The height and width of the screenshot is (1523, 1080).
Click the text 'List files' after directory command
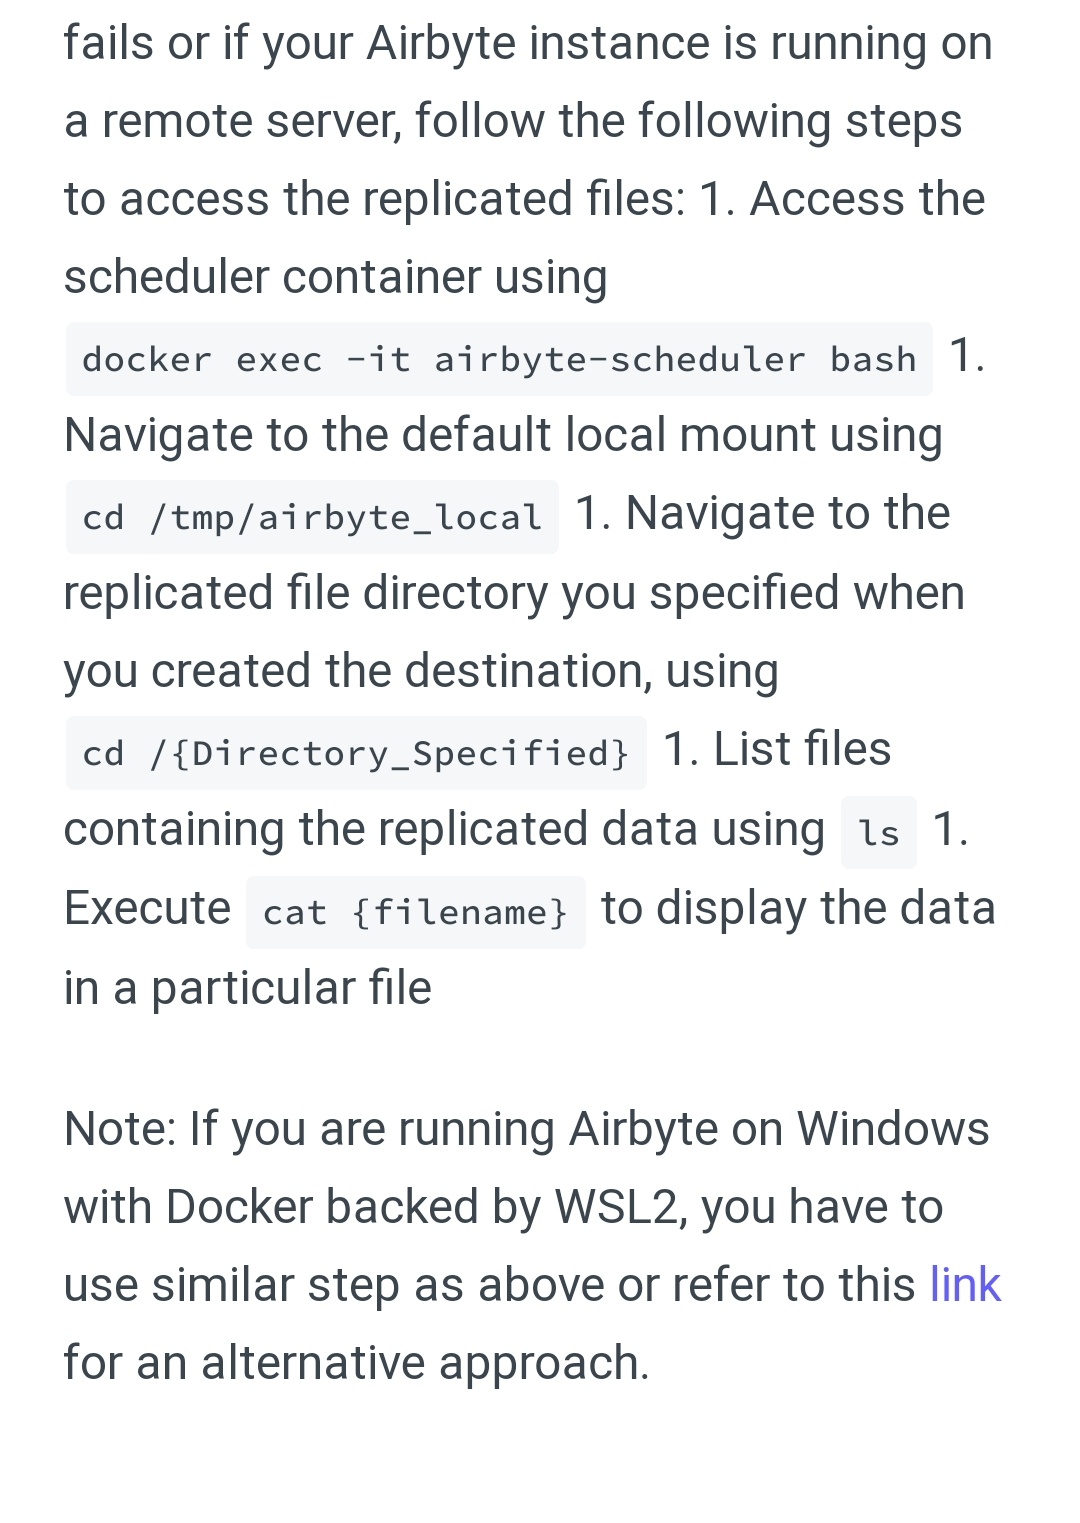(x=802, y=749)
